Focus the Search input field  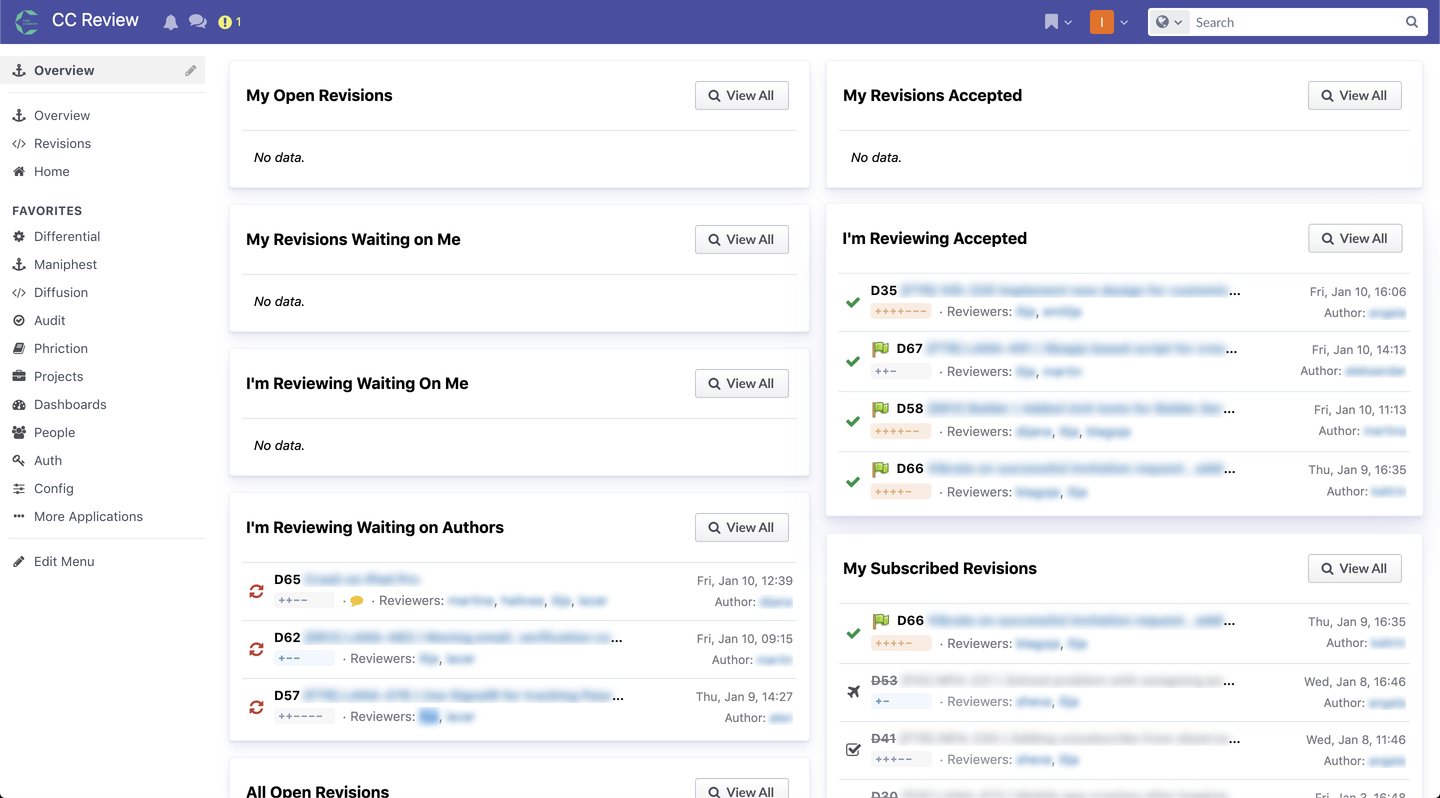(1296, 22)
